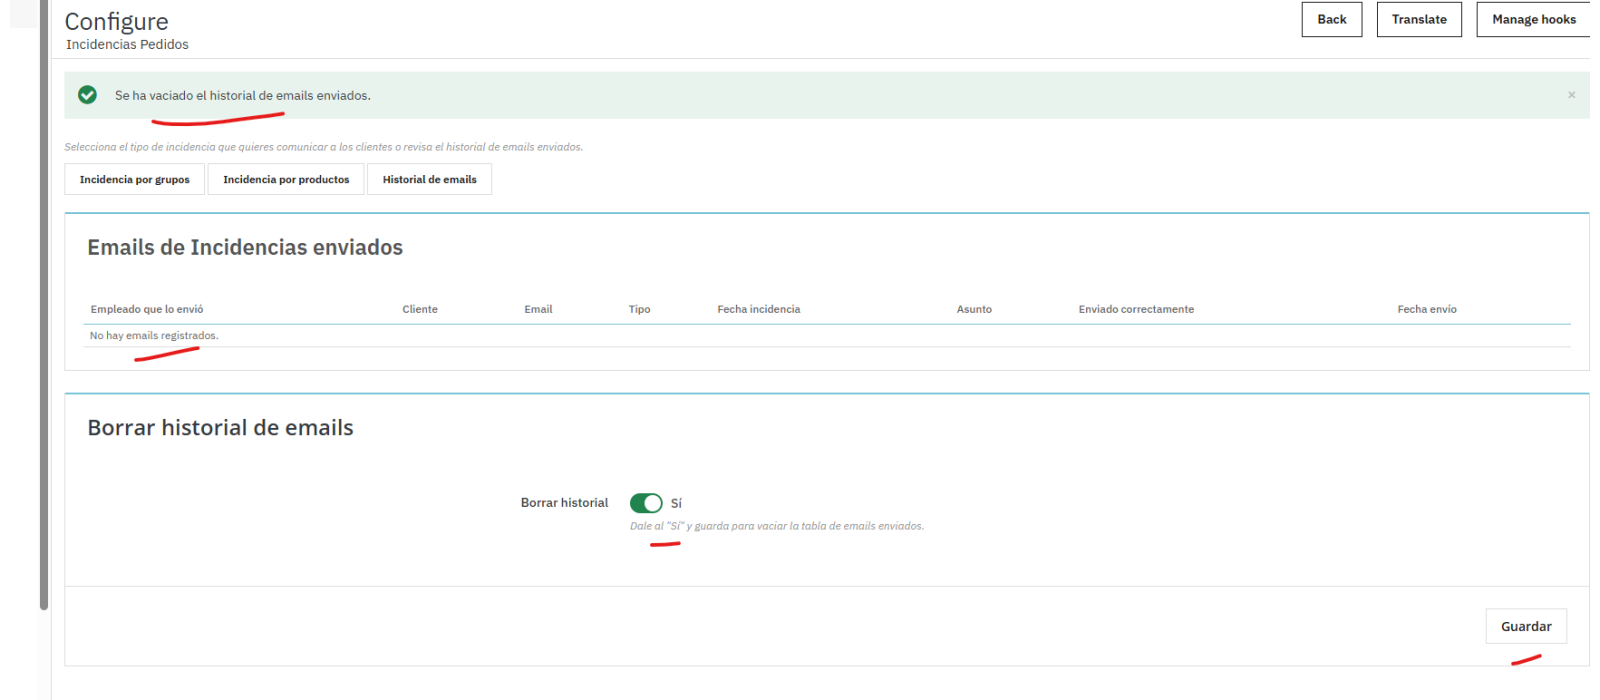1600x700 pixels.
Task: Dismiss the success alert with the X
Action: coord(1571,95)
